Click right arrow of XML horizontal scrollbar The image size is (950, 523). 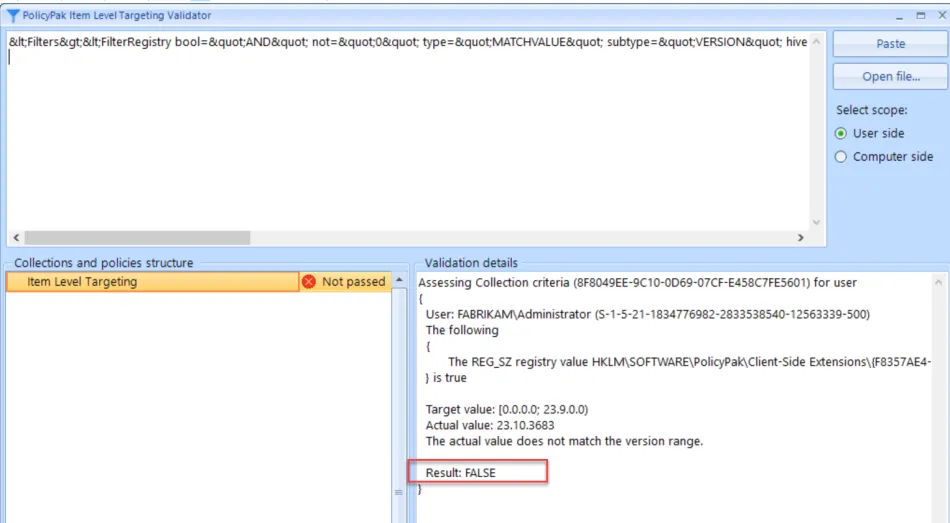tap(800, 238)
